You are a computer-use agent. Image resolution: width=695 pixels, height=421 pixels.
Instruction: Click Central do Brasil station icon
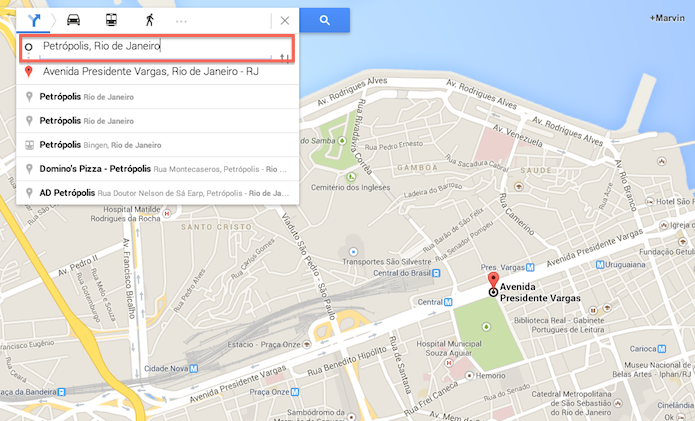point(437,273)
